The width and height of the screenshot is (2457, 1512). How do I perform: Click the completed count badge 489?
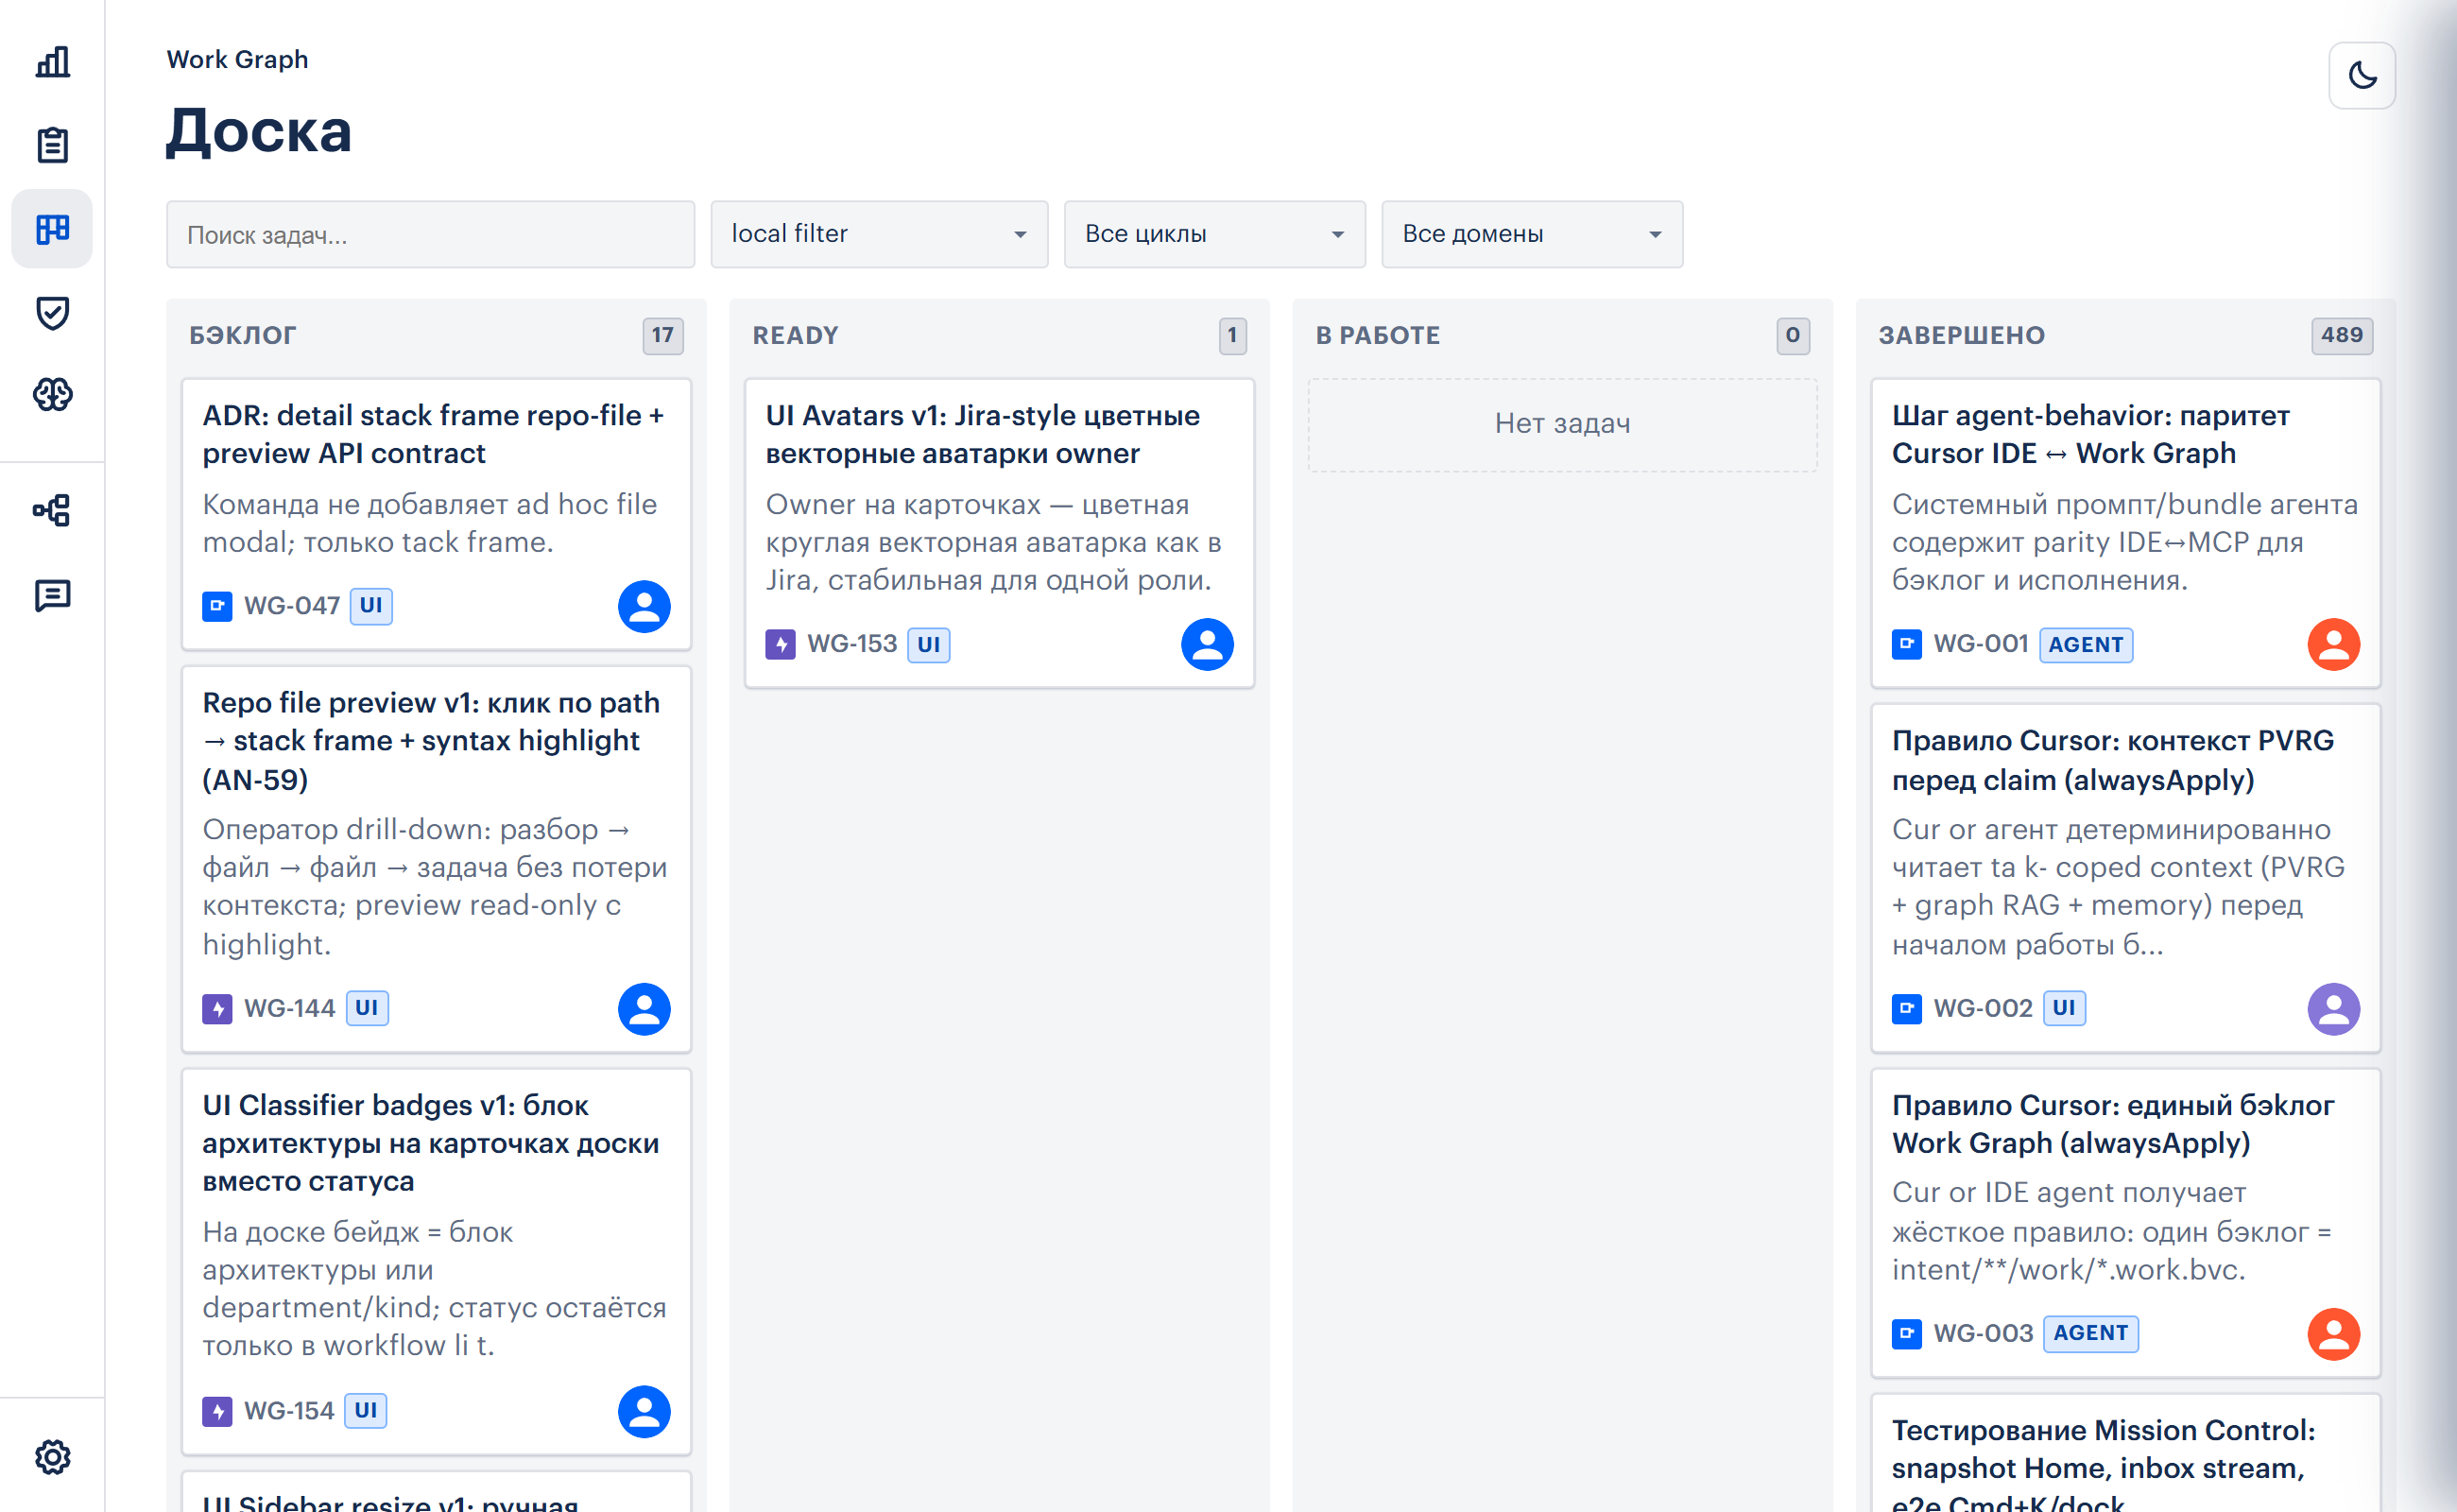point(2341,336)
